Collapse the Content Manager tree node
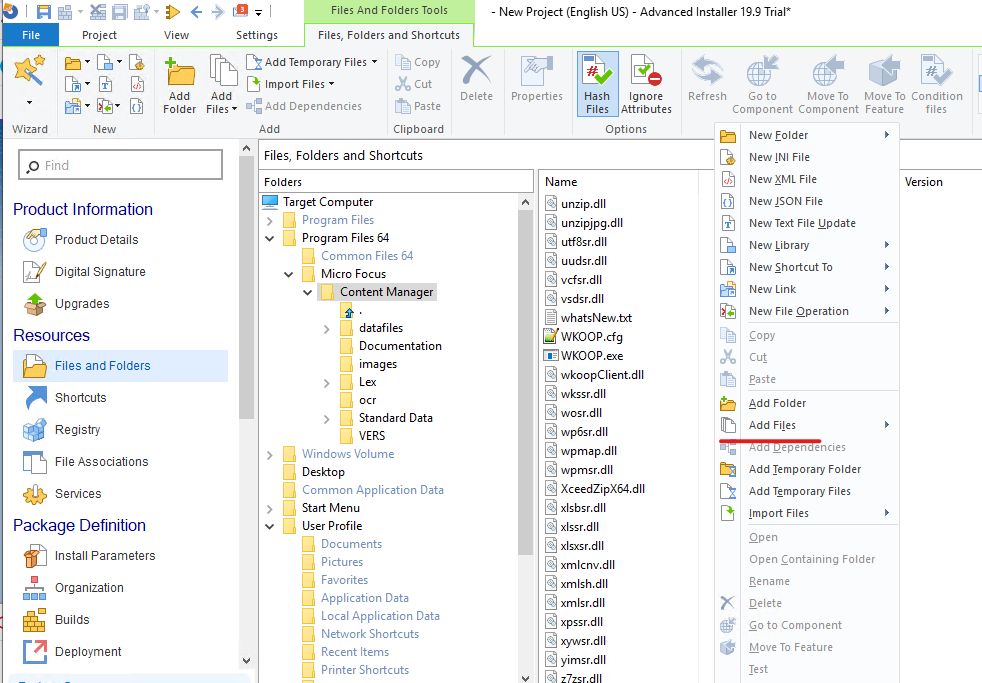 coord(307,291)
